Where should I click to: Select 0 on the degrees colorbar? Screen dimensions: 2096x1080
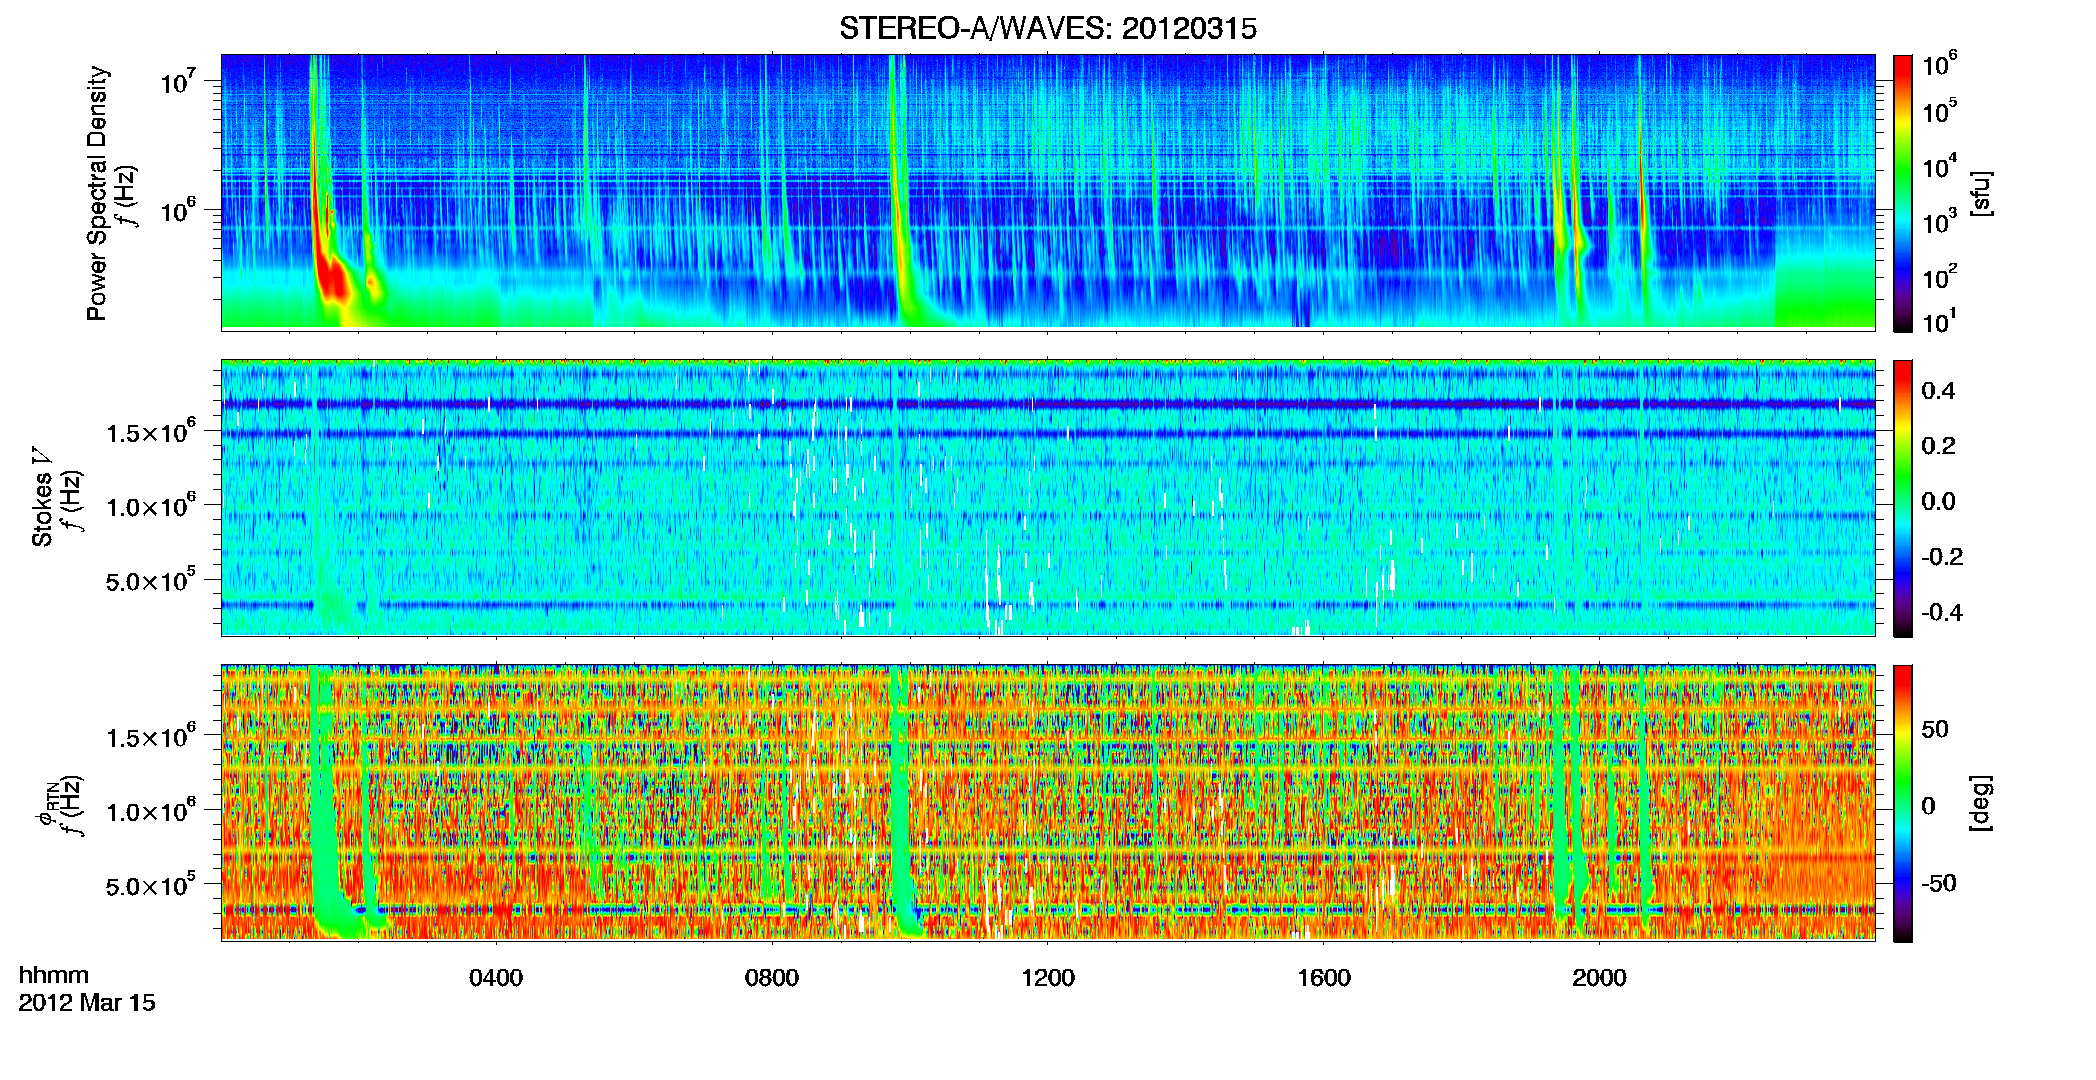click(x=1928, y=805)
